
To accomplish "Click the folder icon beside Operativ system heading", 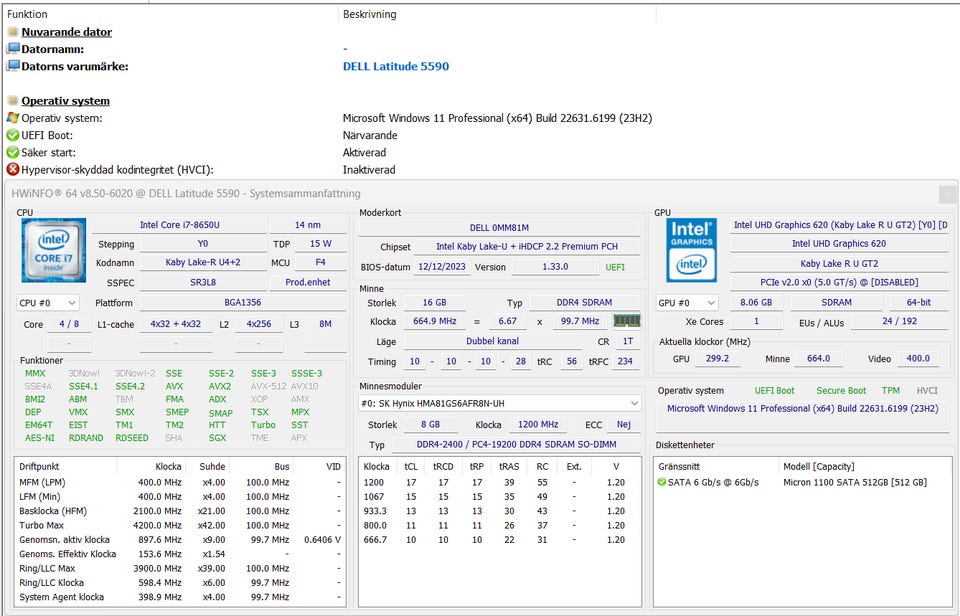I will (13, 100).
